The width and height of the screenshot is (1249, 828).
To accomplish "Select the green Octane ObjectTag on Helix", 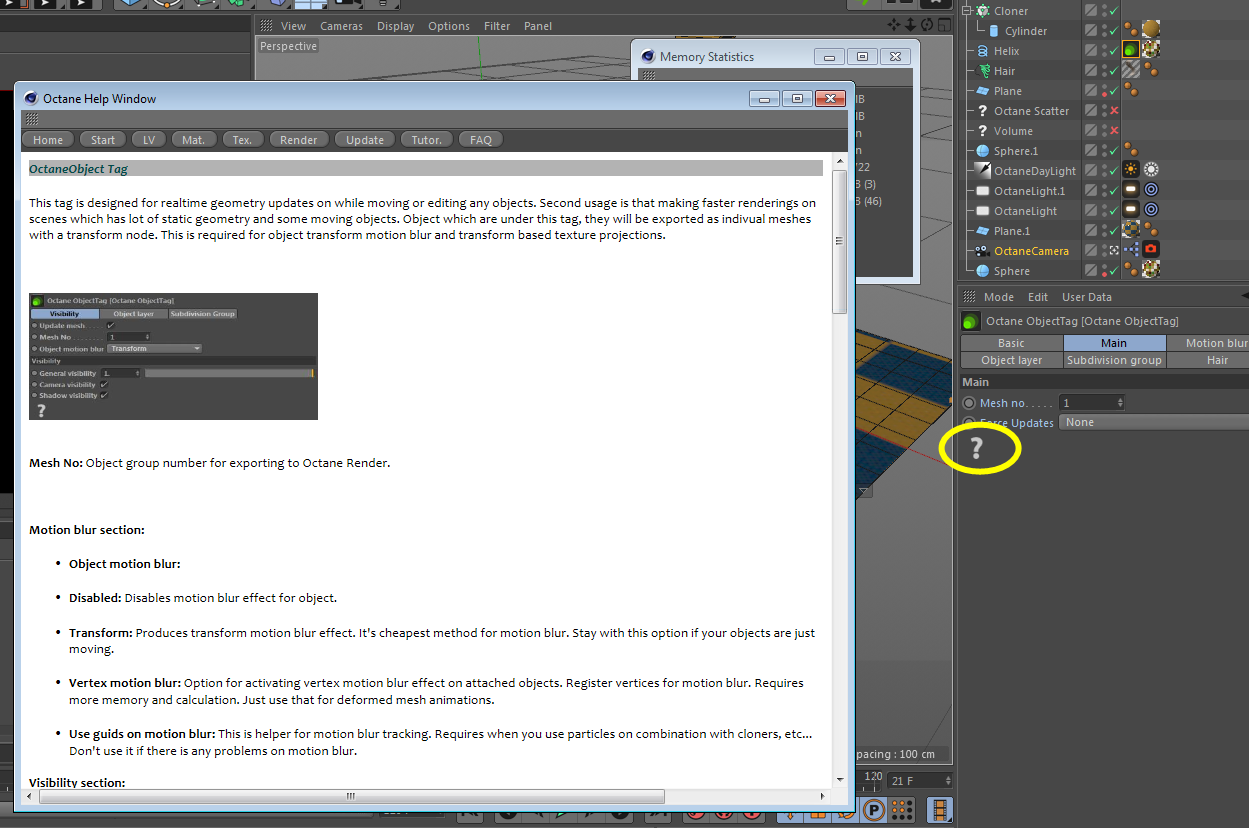I will [1131, 49].
